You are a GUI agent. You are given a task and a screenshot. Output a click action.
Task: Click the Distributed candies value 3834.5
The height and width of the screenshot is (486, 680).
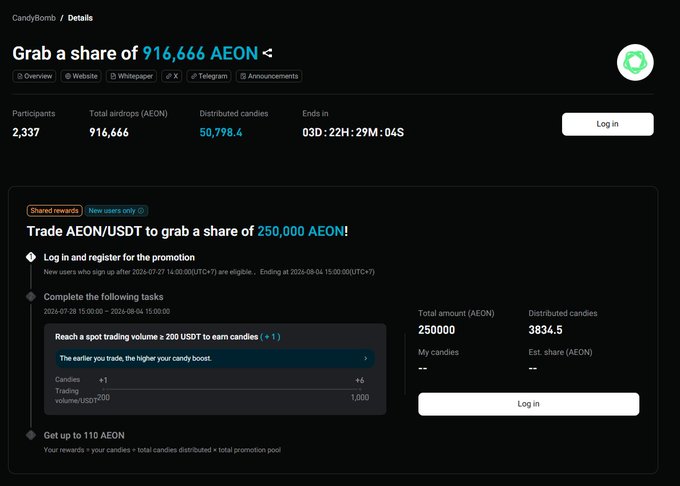coord(545,330)
